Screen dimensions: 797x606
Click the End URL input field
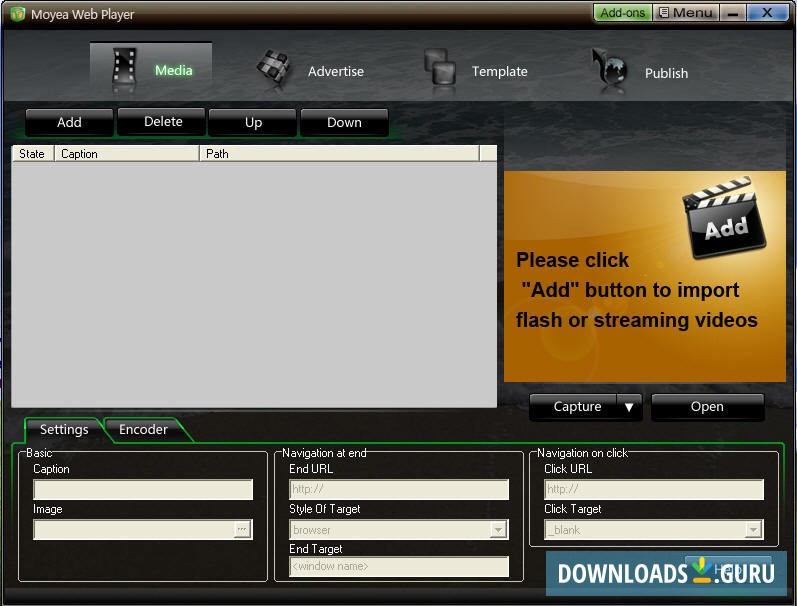click(398, 490)
